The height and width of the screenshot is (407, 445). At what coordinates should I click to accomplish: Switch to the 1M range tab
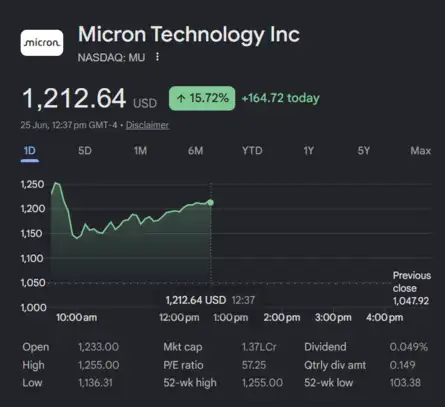coord(140,151)
